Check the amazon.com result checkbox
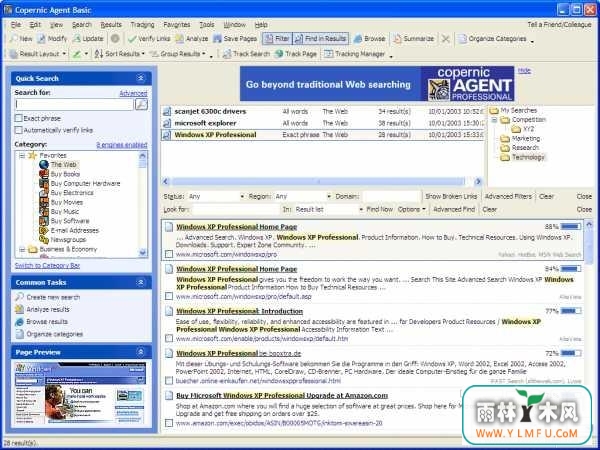 169,423
